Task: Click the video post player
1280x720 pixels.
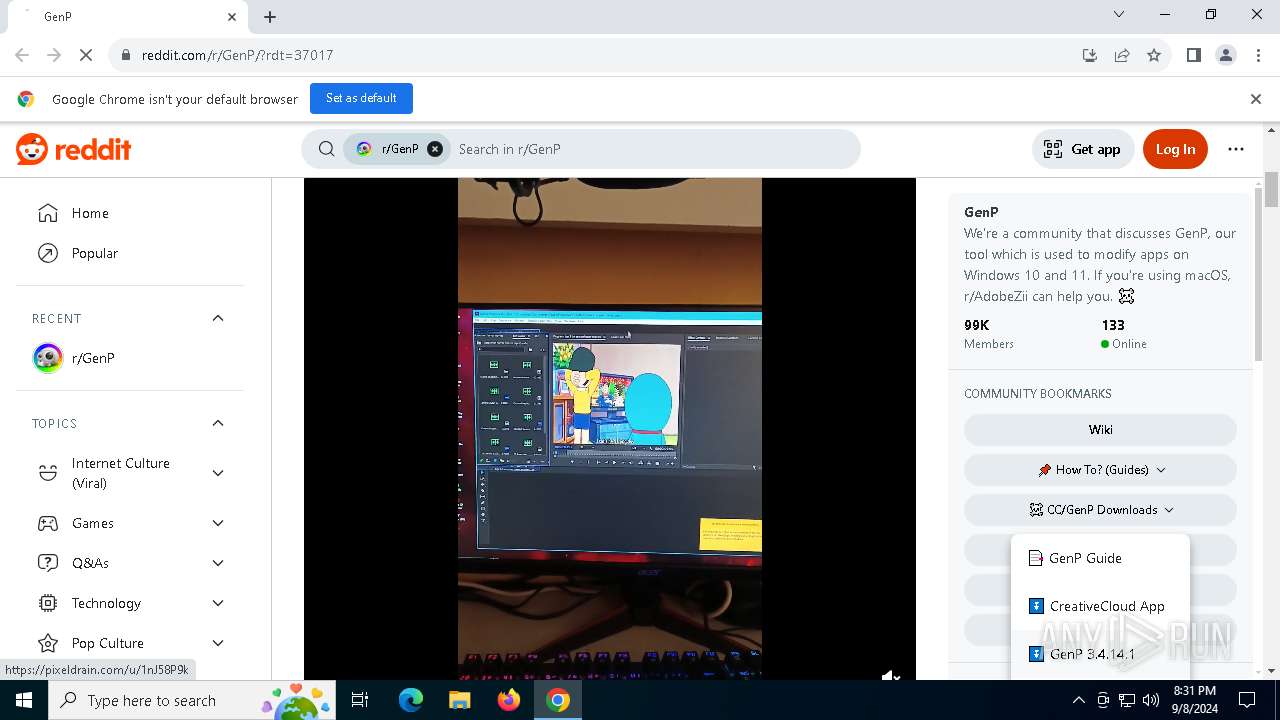Action: click(610, 429)
